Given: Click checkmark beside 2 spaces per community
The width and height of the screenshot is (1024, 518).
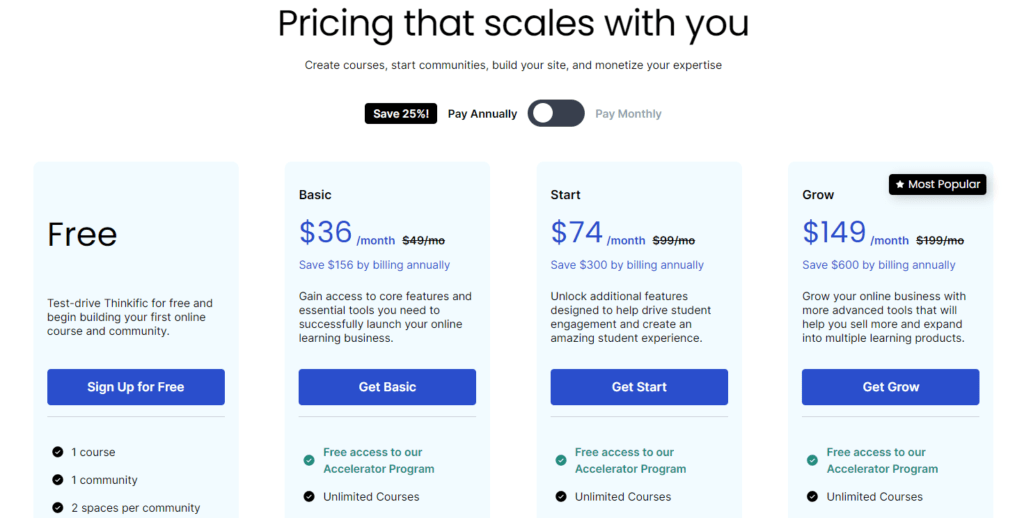Looking at the screenshot, I should (x=57, y=508).
